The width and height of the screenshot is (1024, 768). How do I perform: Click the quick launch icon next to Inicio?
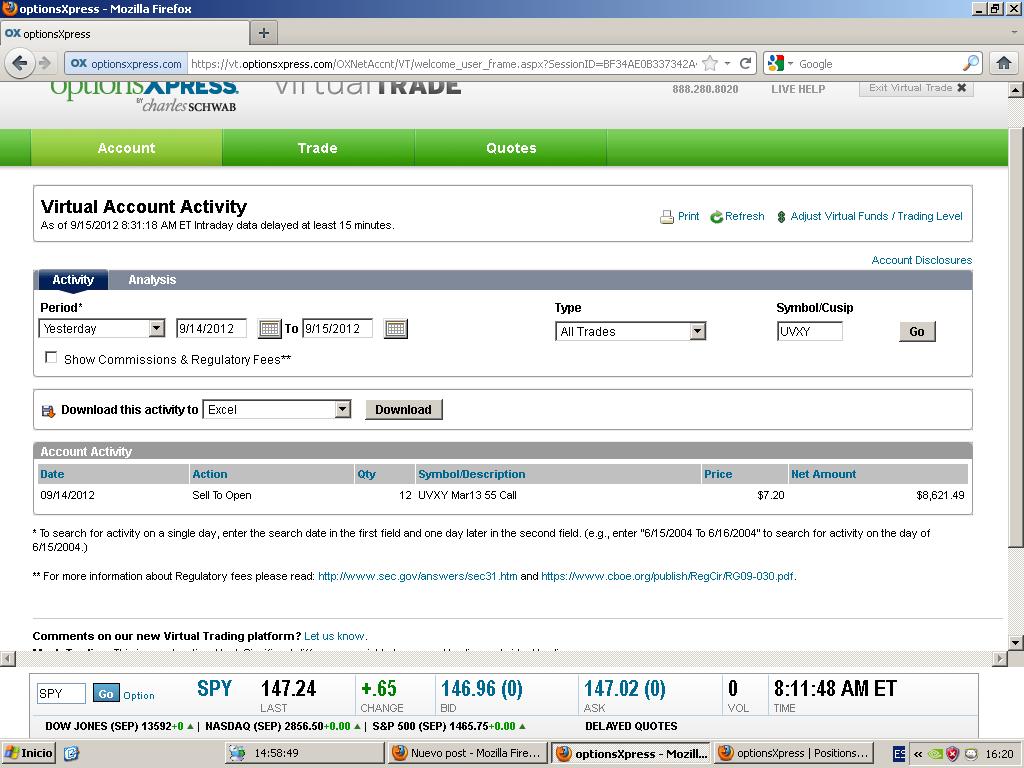pos(71,754)
